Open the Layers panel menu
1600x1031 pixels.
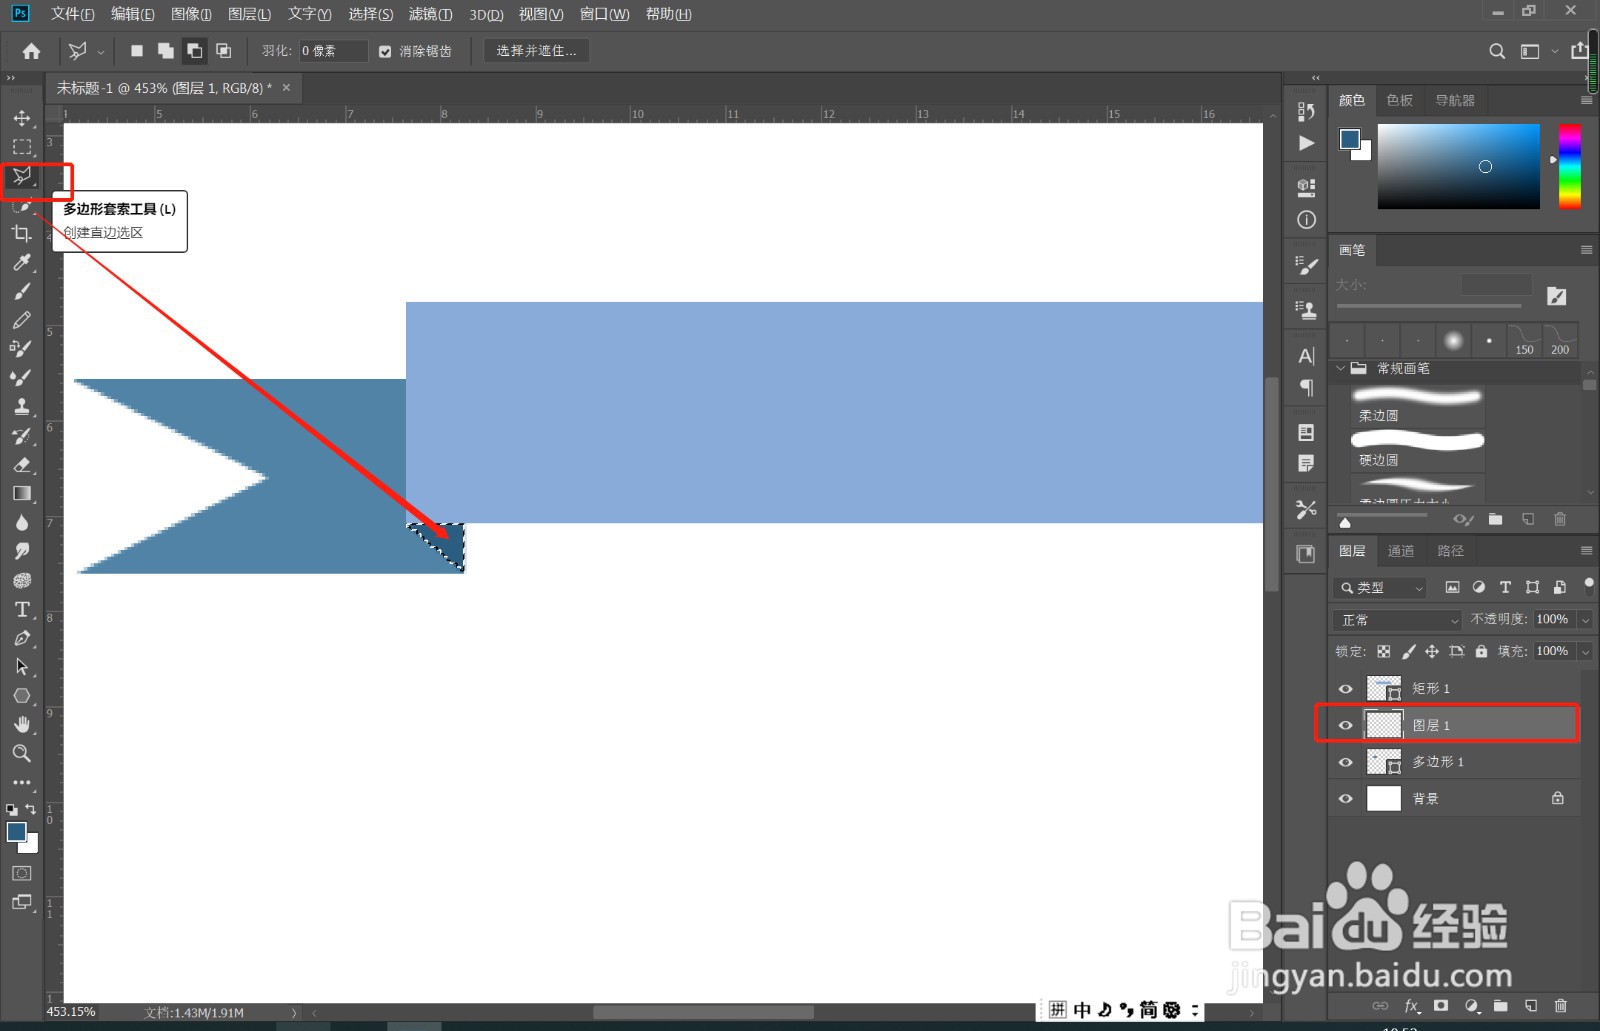tap(1586, 551)
